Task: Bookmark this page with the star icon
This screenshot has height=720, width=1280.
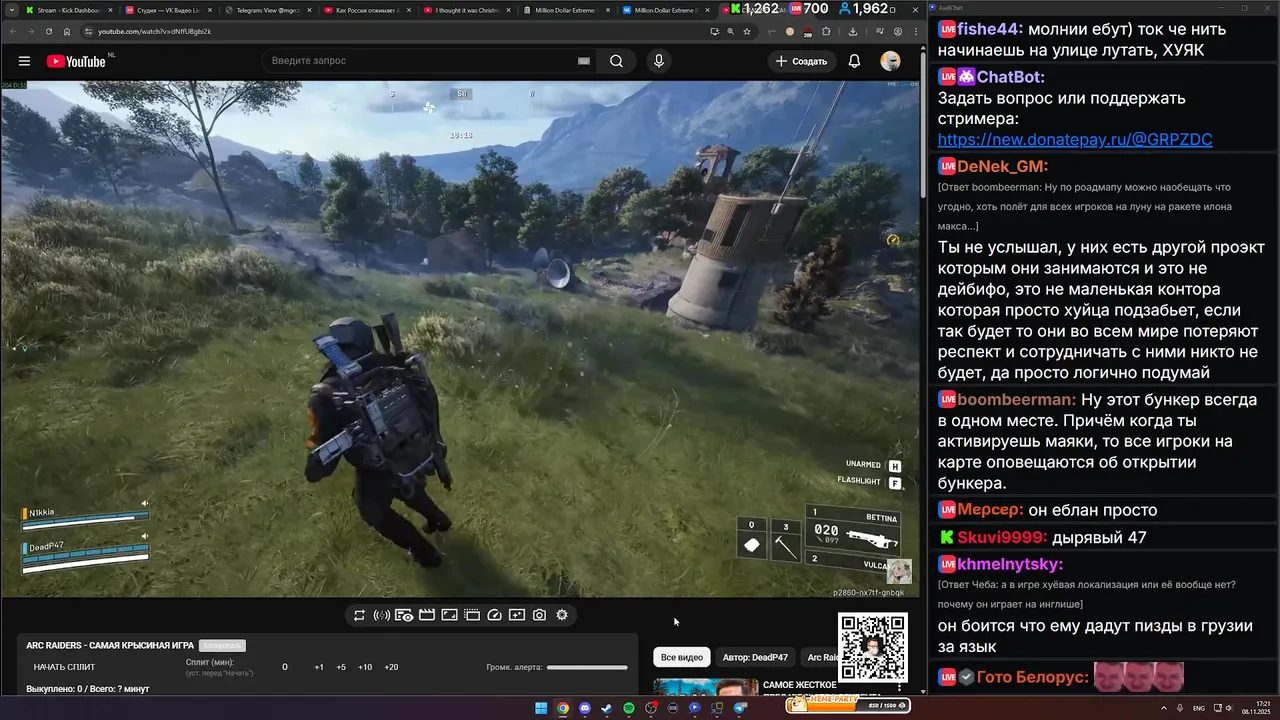Action: (746, 31)
